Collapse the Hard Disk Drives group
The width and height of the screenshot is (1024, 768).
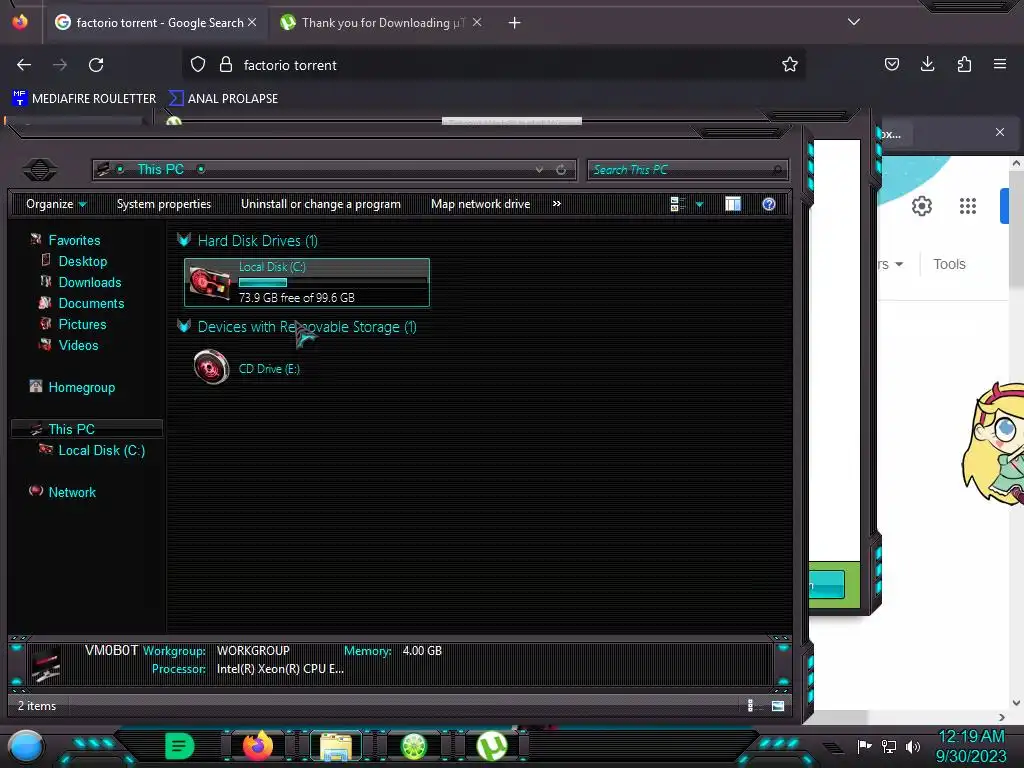pyautogui.click(x=184, y=240)
